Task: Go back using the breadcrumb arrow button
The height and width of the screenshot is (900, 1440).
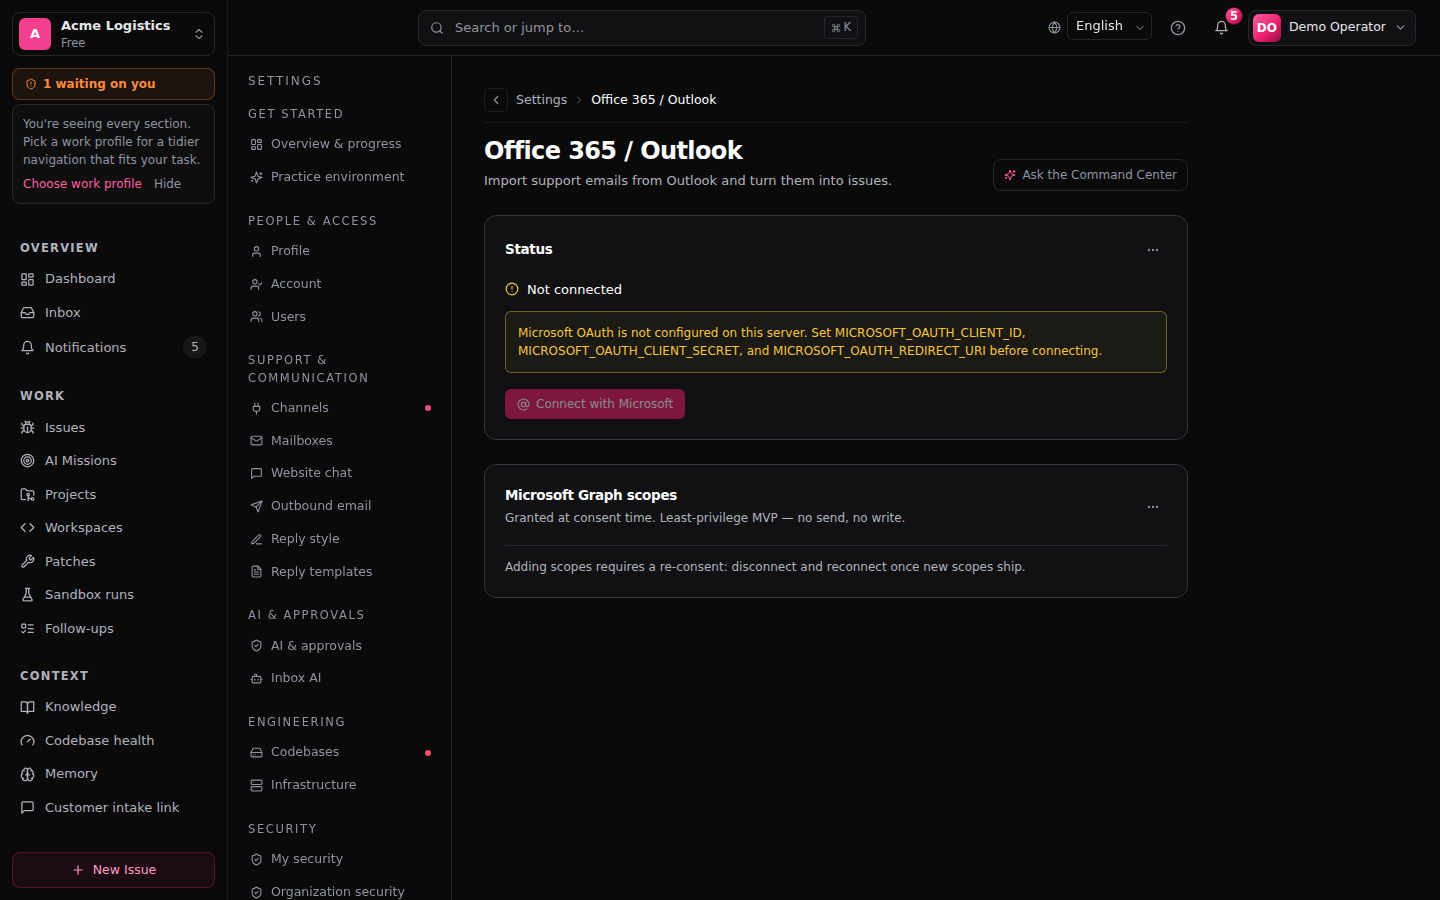Action: coord(496,100)
